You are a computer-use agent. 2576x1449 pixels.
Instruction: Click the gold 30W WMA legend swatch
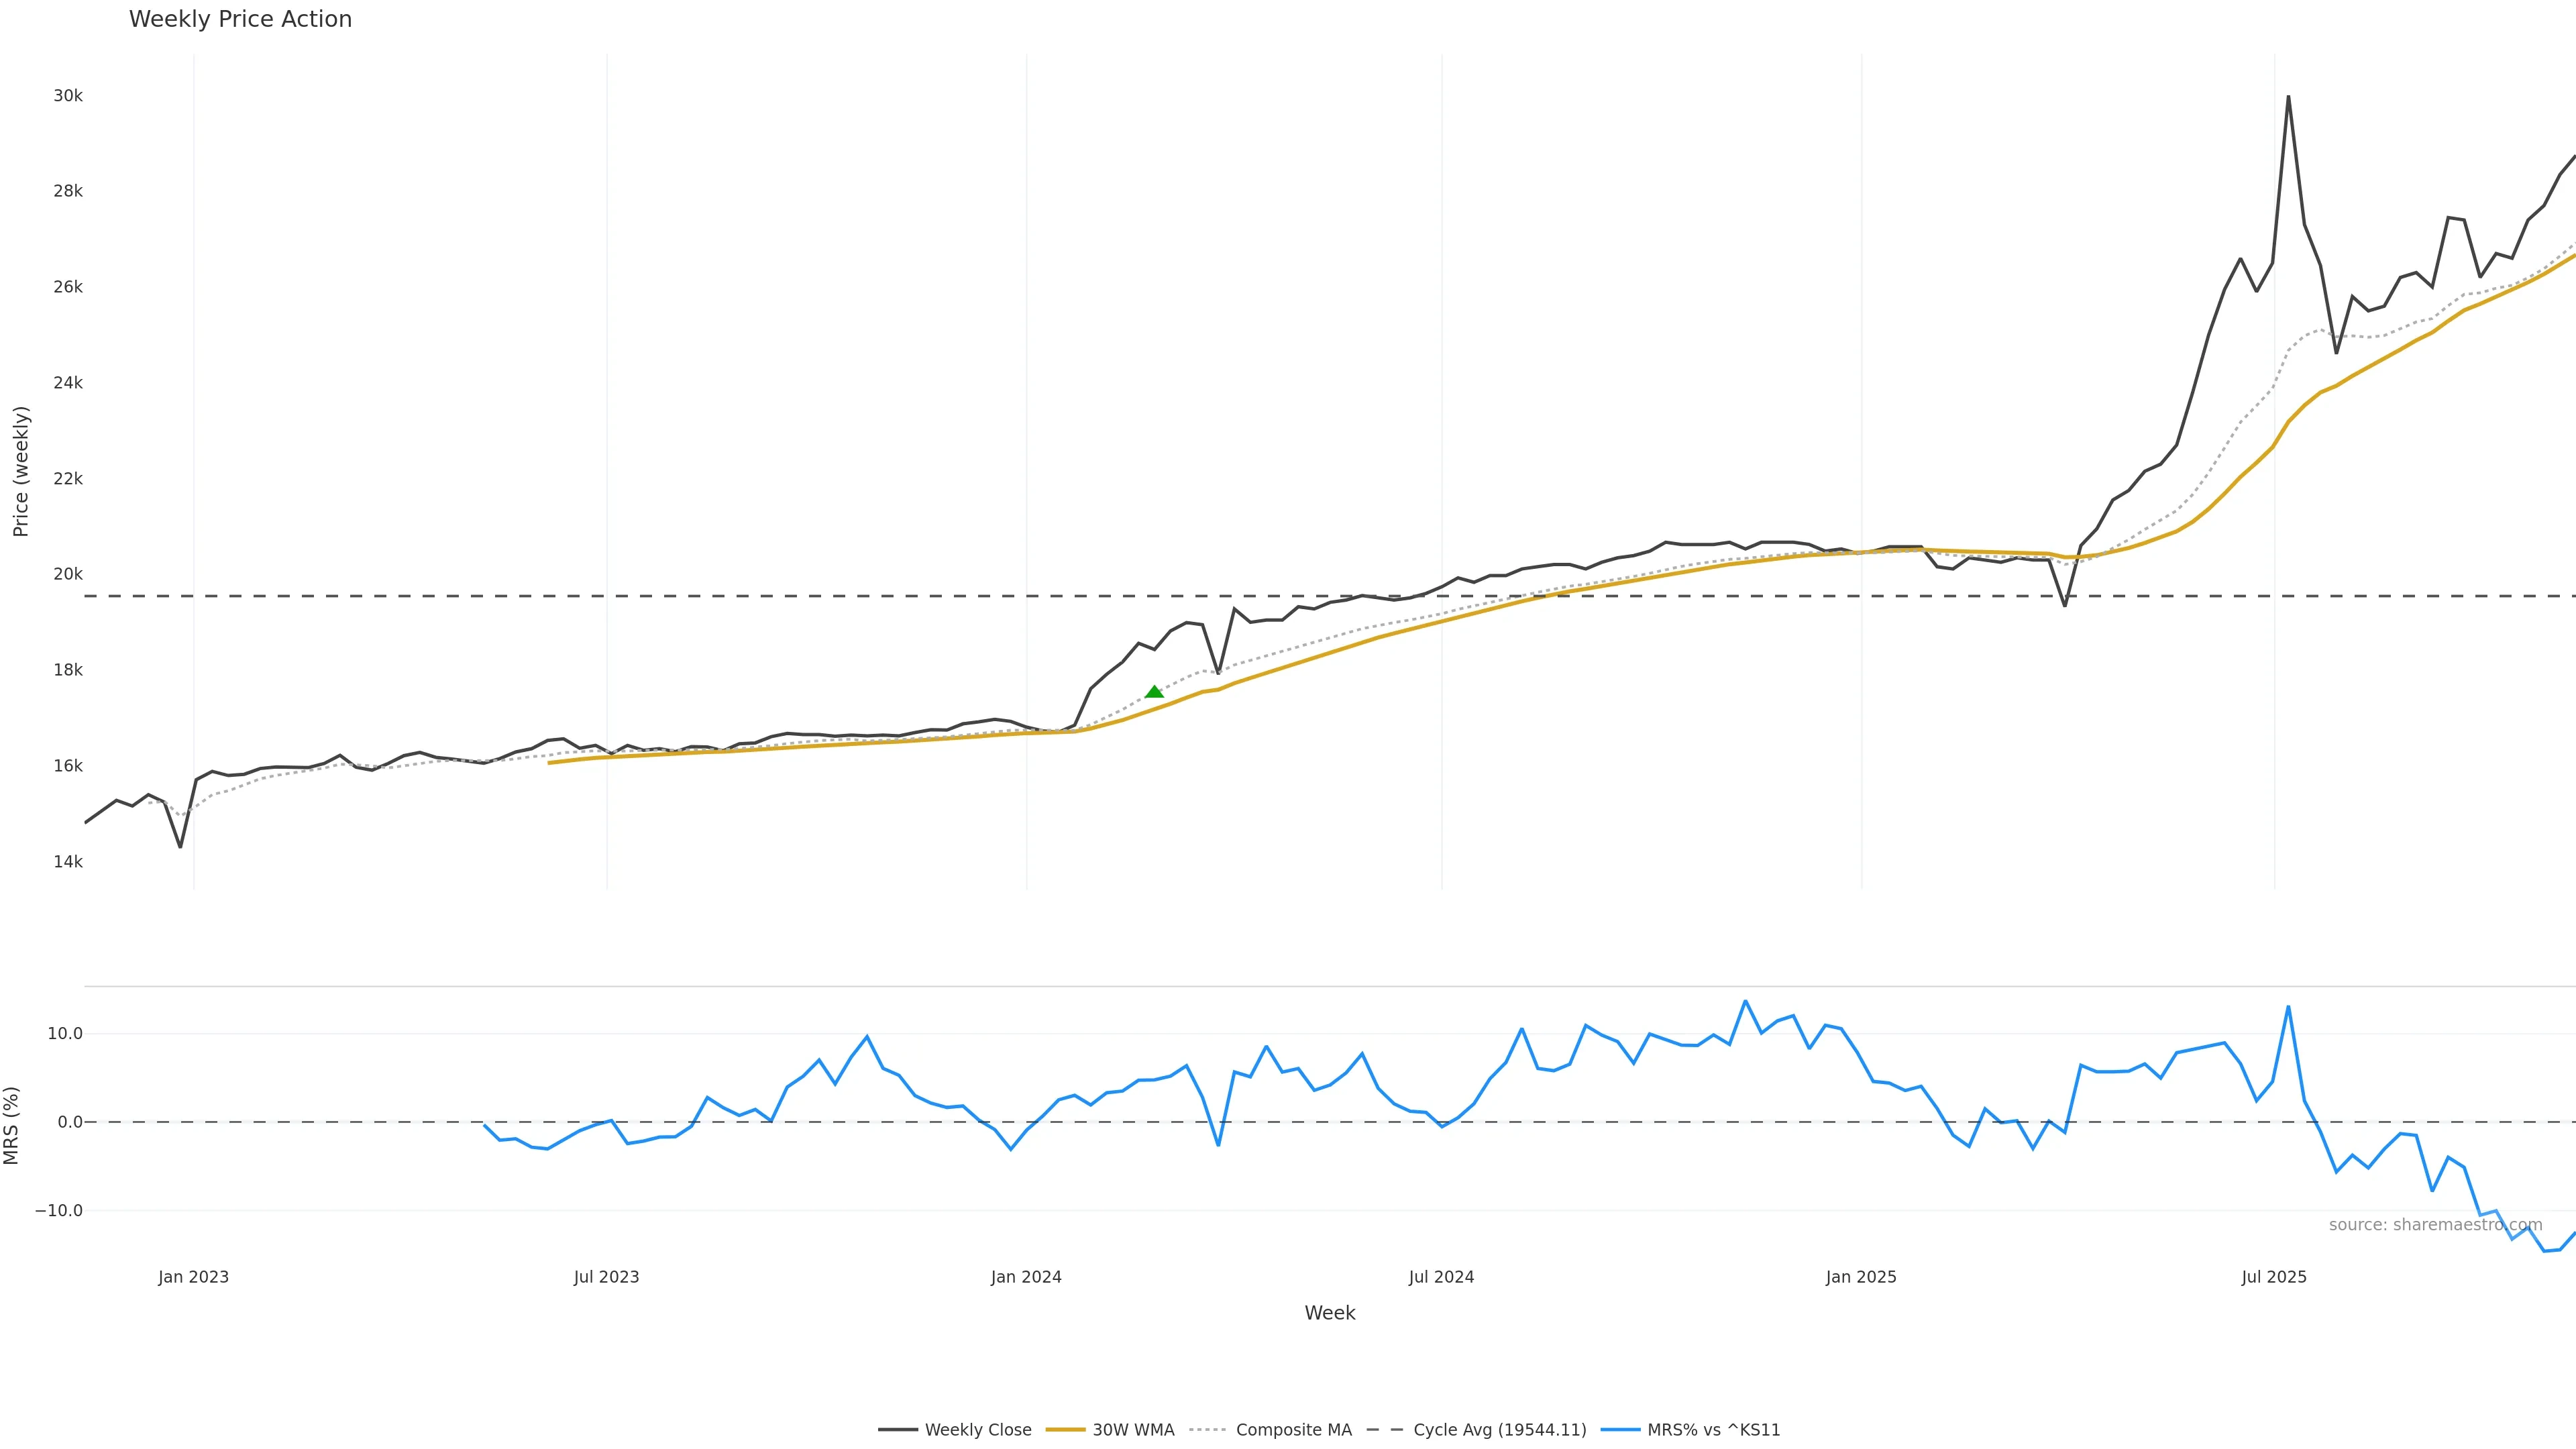point(1065,1430)
